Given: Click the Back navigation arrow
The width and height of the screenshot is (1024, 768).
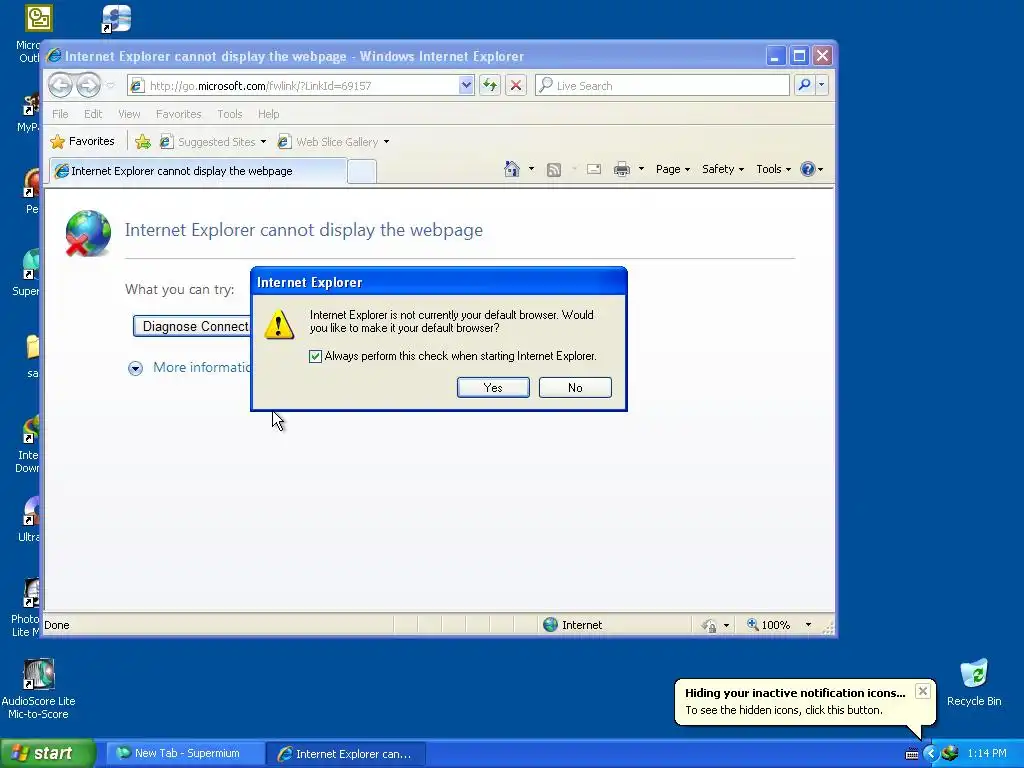Looking at the screenshot, I should (x=59, y=86).
